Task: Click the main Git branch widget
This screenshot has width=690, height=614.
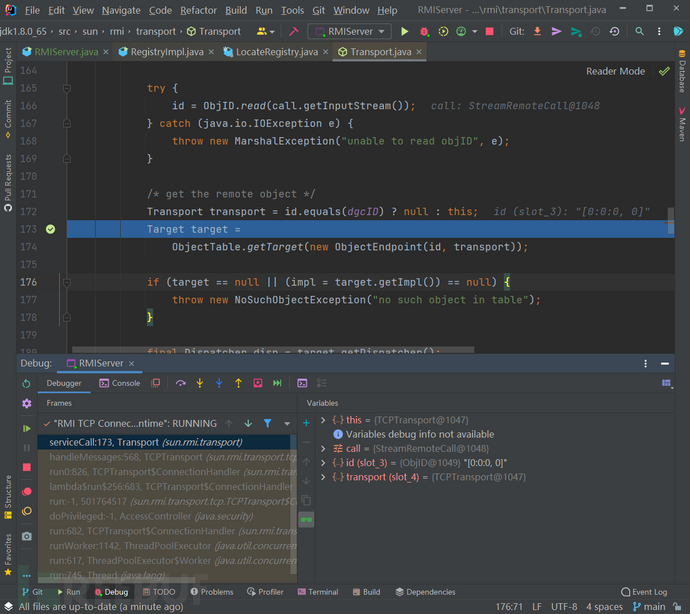Action: (x=649, y=607)
